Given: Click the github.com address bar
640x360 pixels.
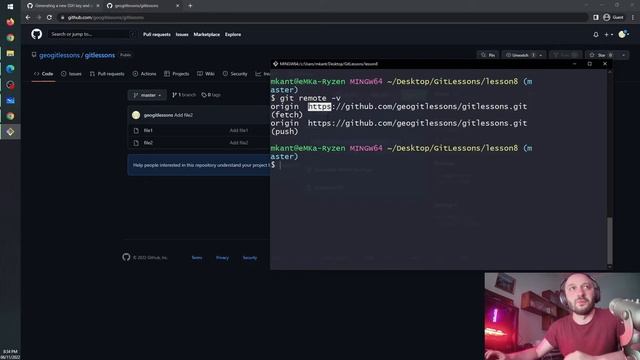Looking at the screenshot, I should [x=322, y=18].
